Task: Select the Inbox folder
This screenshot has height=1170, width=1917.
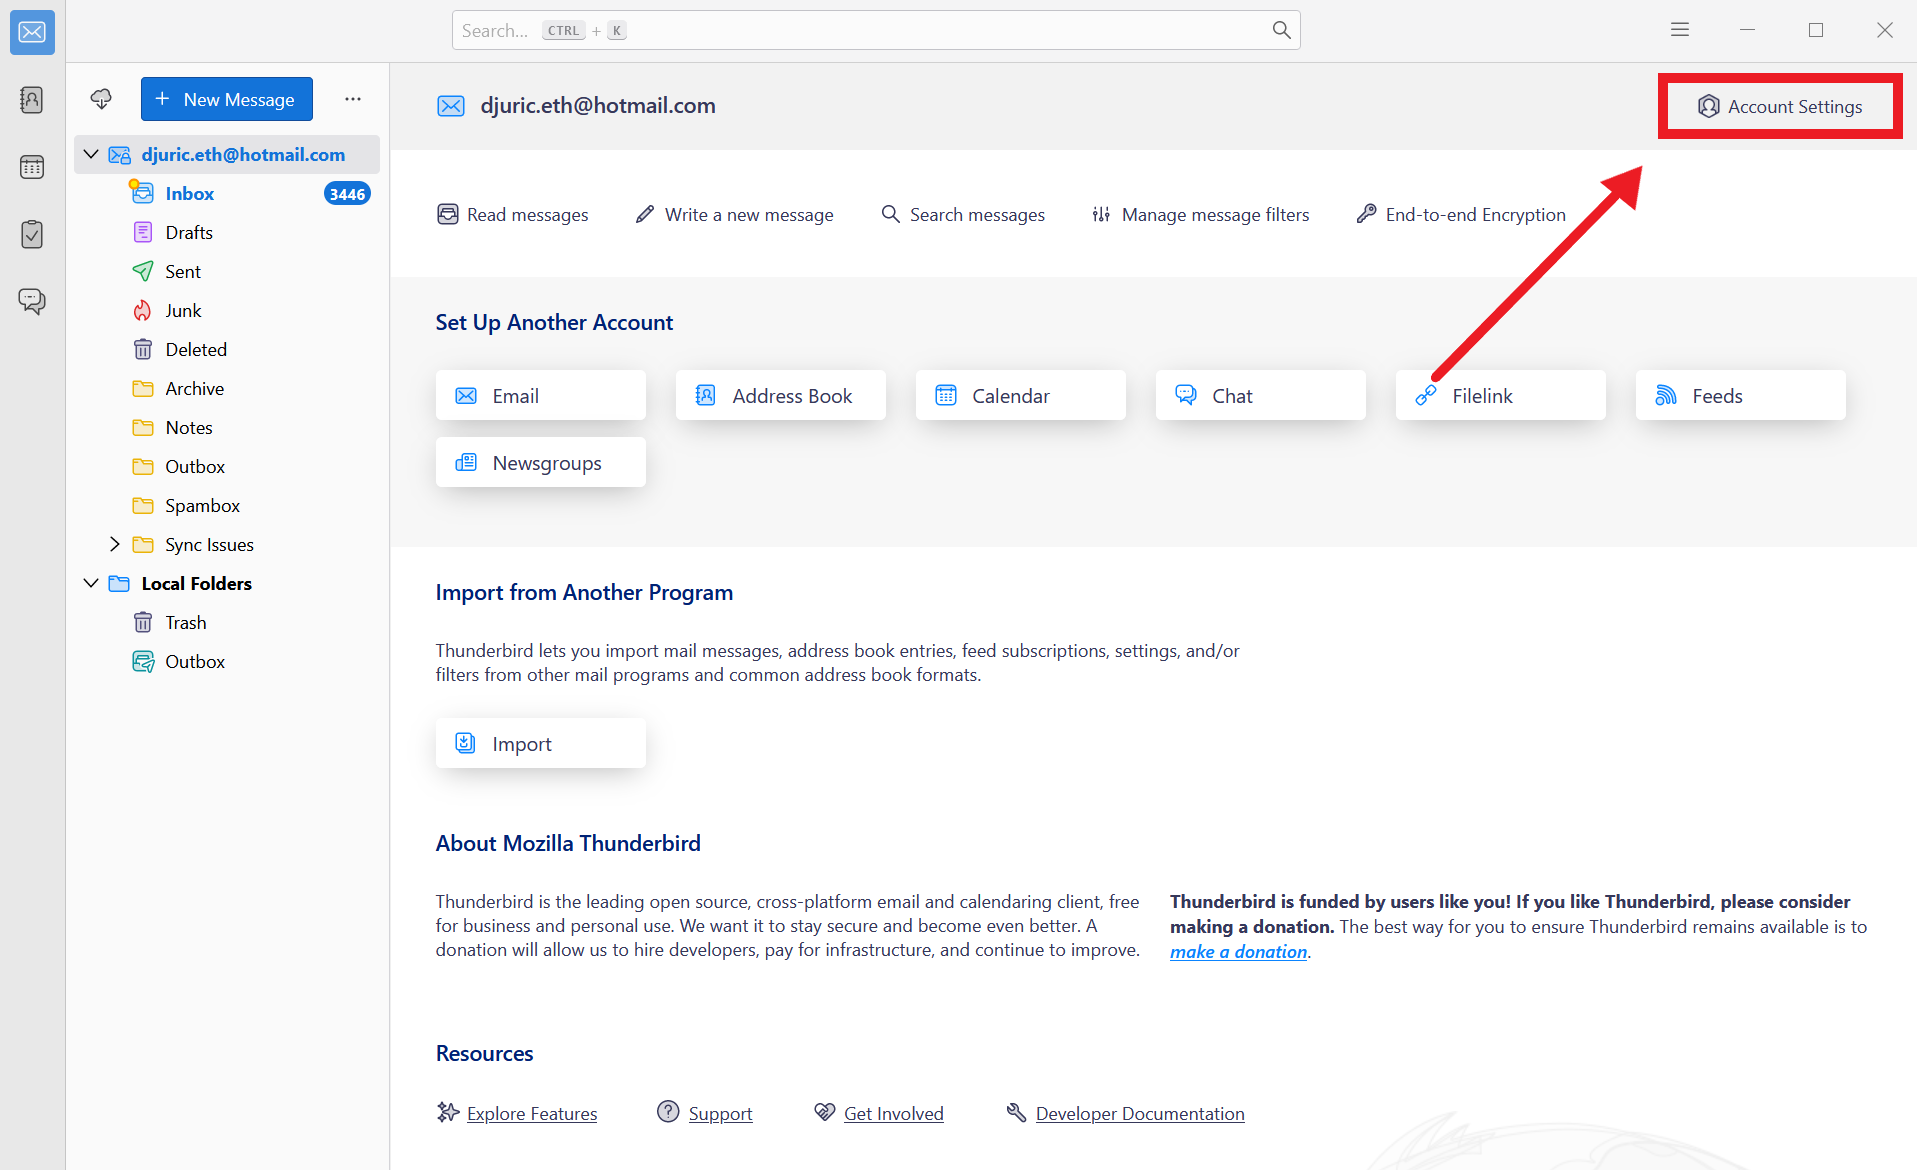Action: click(190, 194)
